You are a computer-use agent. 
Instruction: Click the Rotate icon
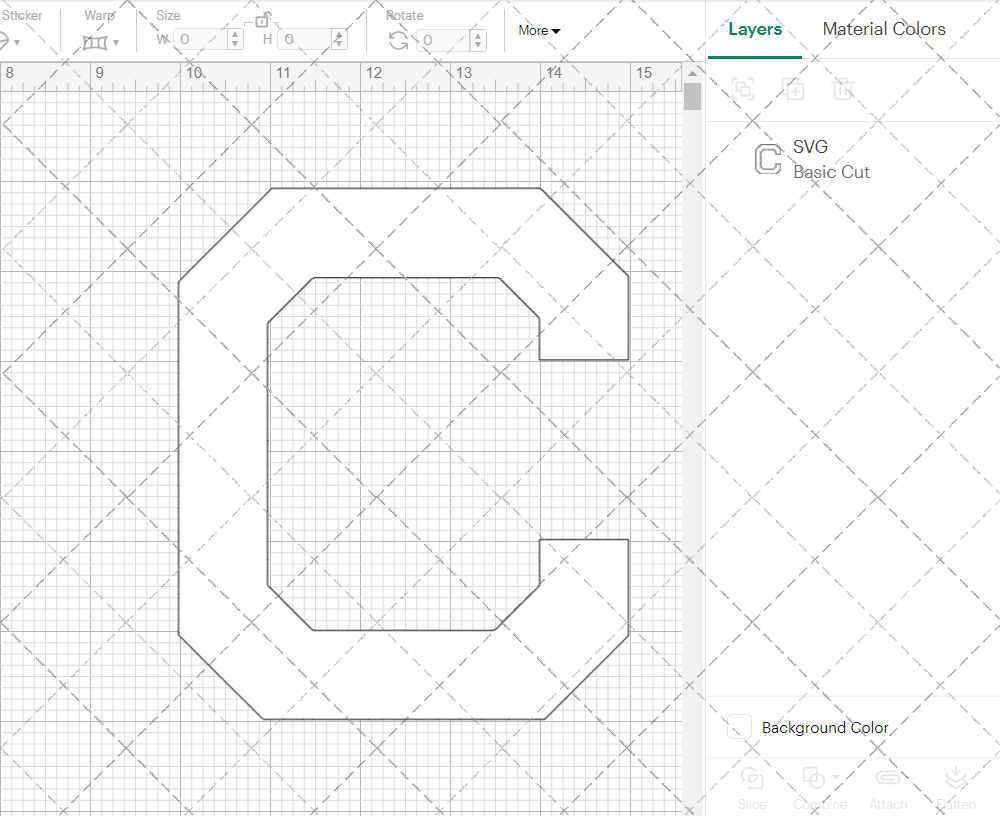point(399,41)
